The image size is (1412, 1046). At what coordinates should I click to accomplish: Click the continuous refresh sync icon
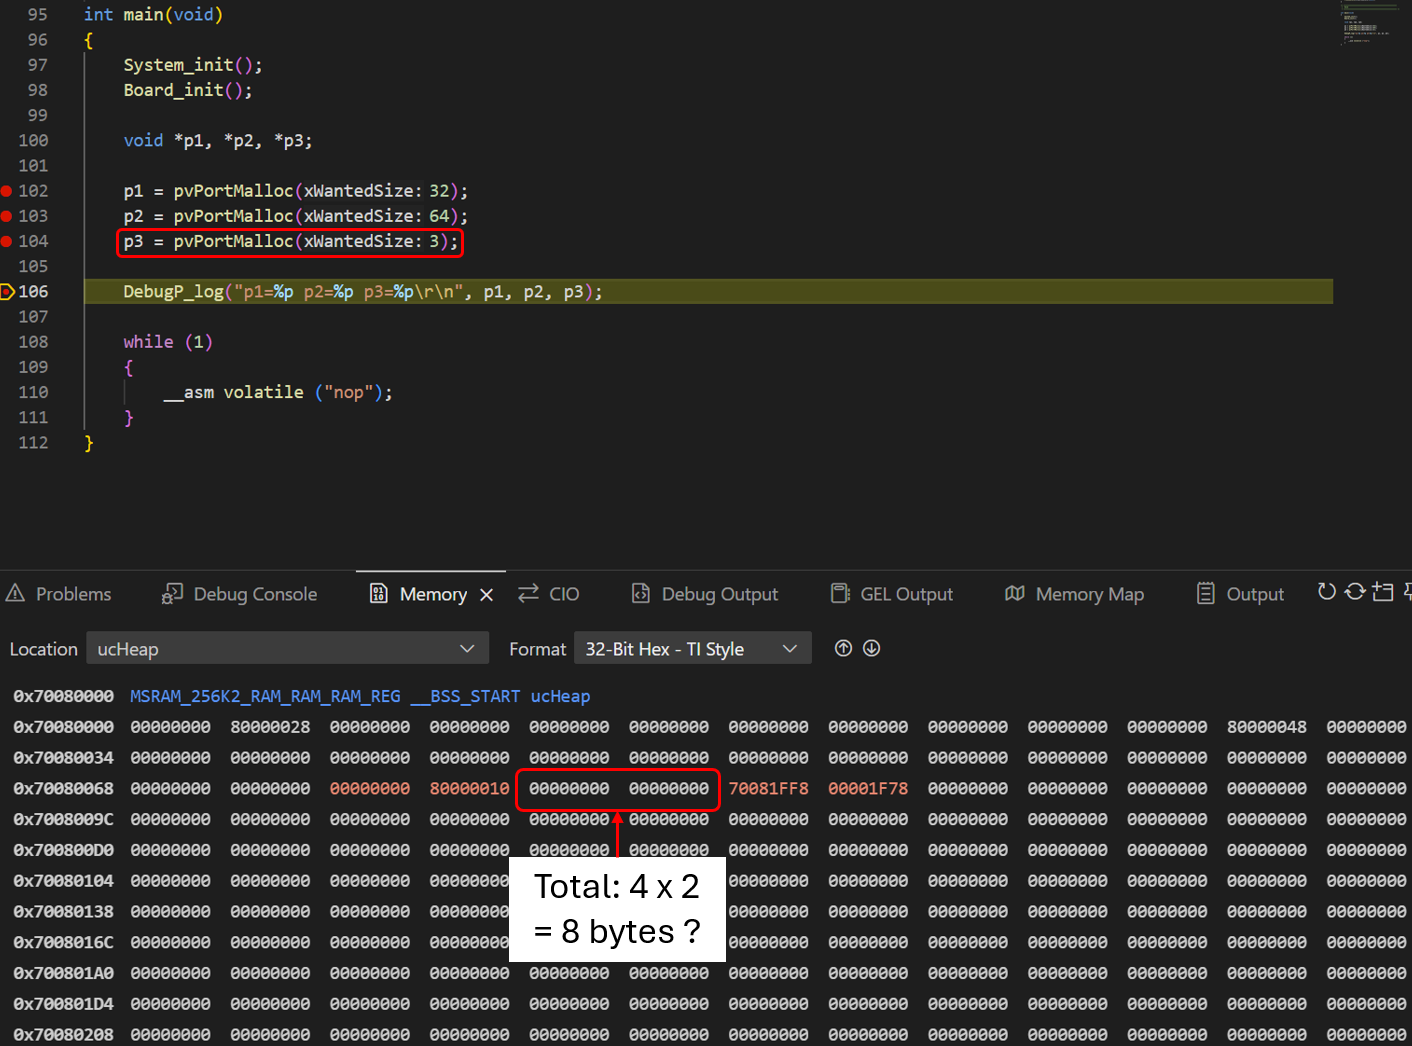pyautogui.click(x=1354, y=592)
